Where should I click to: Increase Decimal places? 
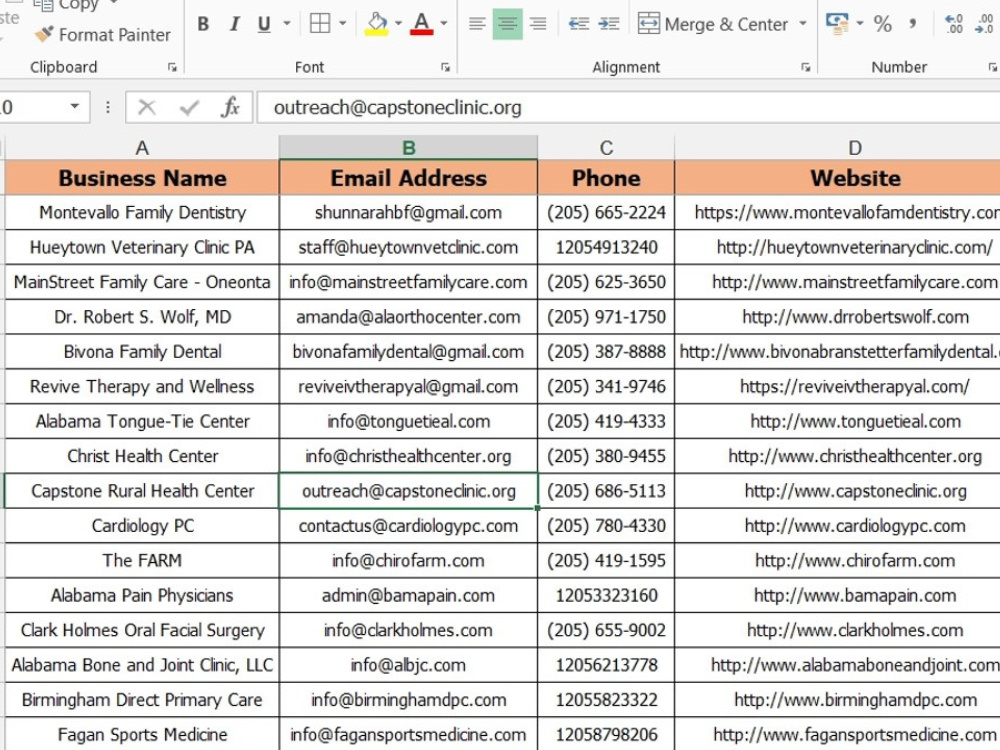coord(954,24)
